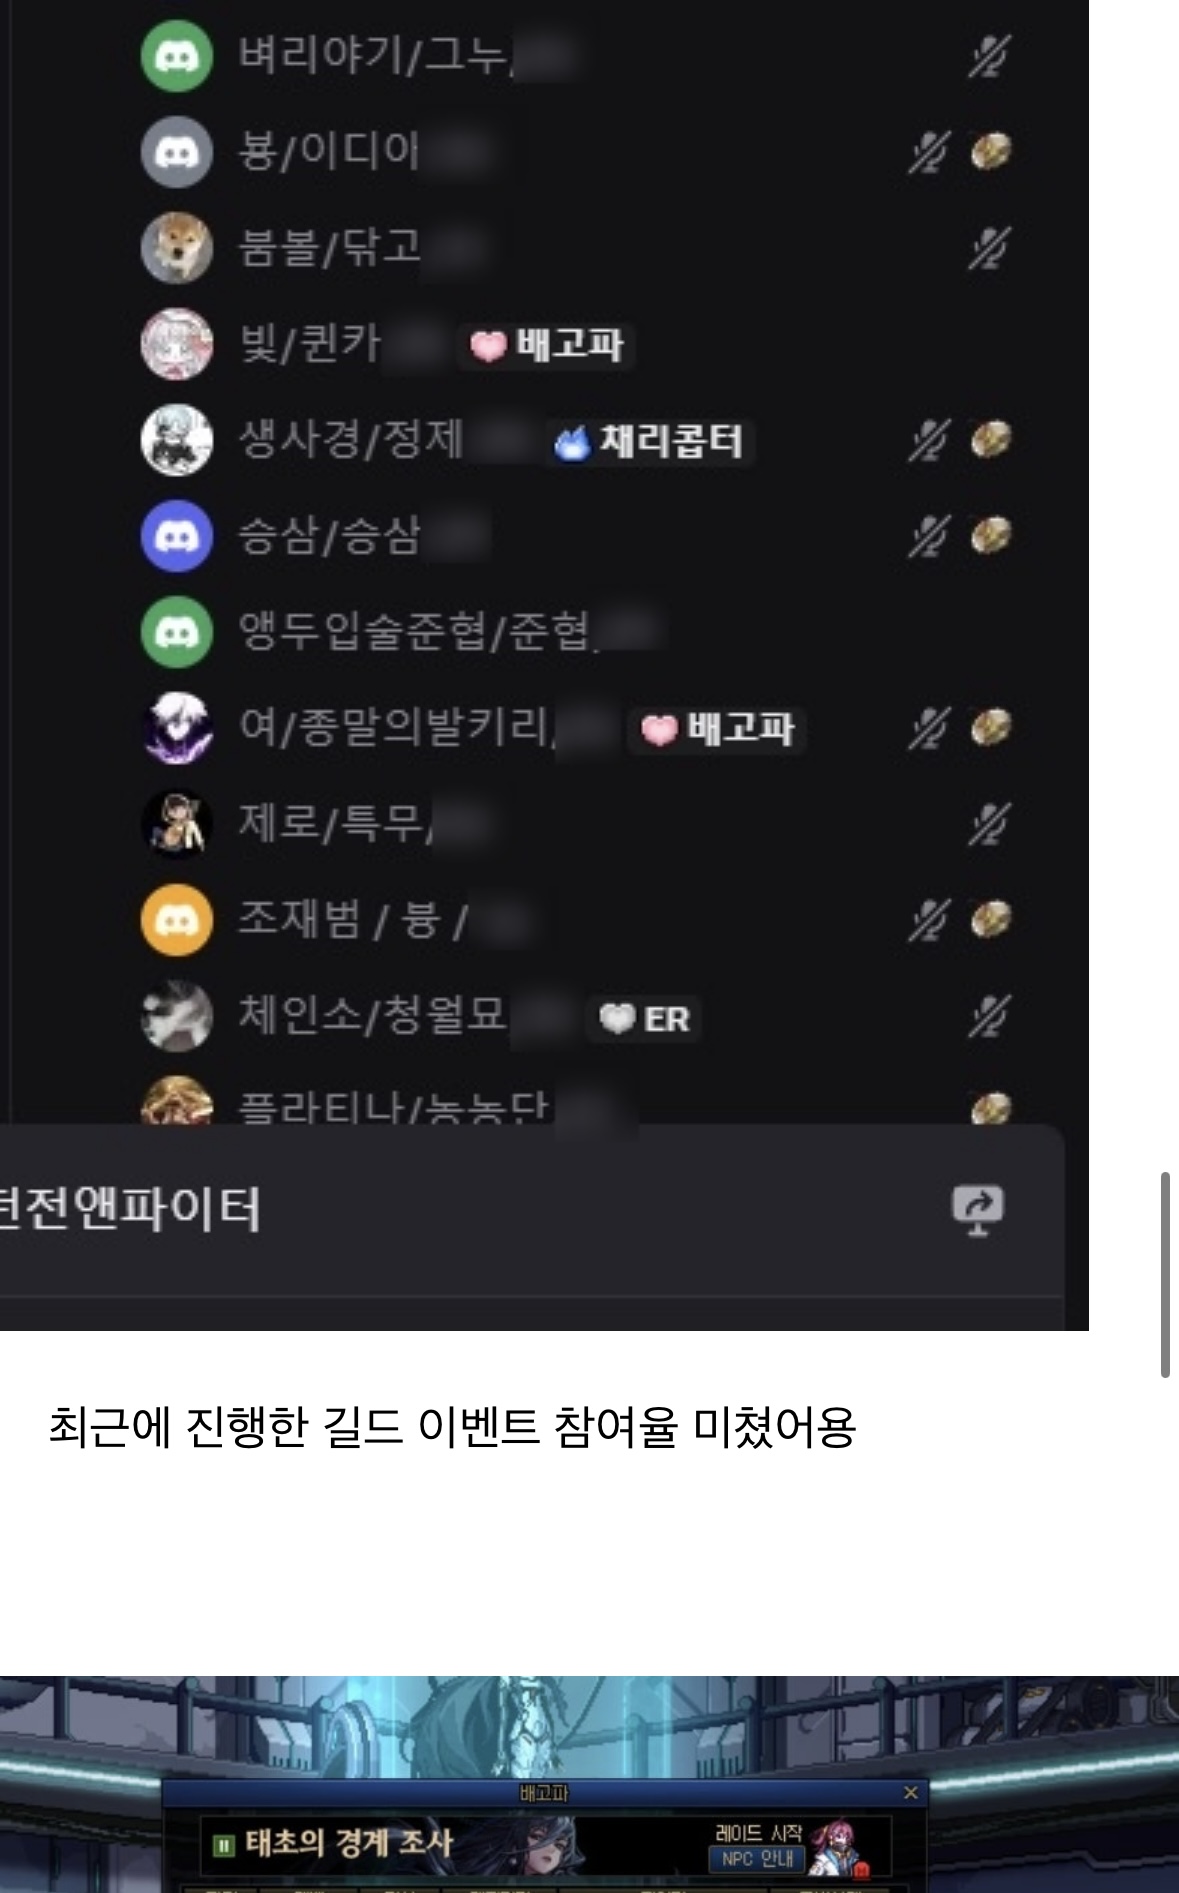Click the green Discord avatar of 벼리야기

pos(177,56)
